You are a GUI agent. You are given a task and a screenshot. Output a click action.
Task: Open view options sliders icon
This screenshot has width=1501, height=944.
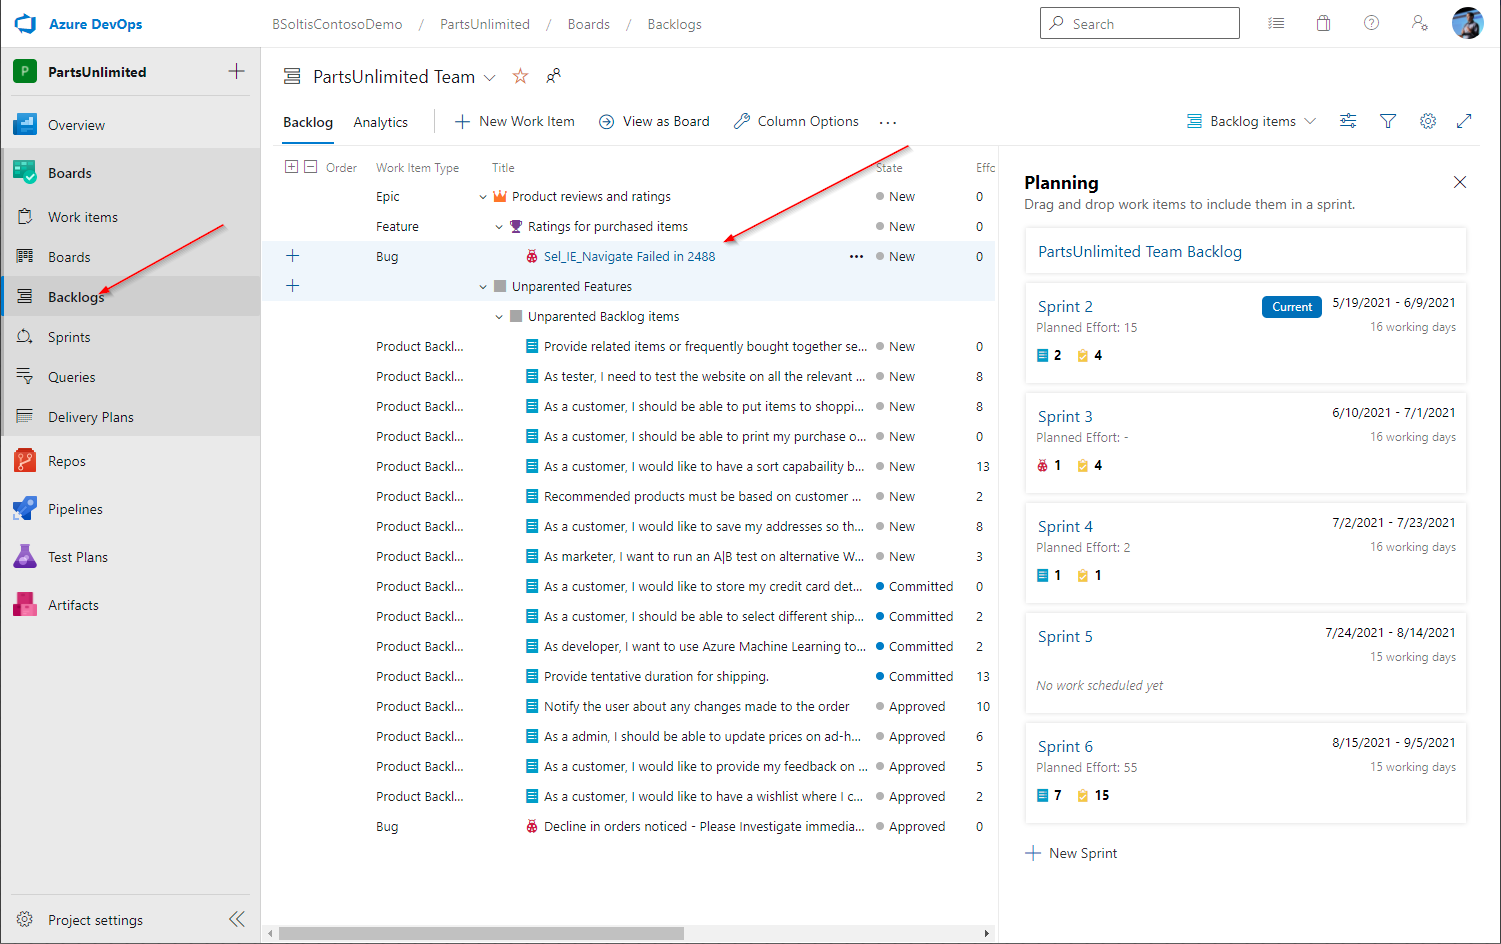point(1348,121)
